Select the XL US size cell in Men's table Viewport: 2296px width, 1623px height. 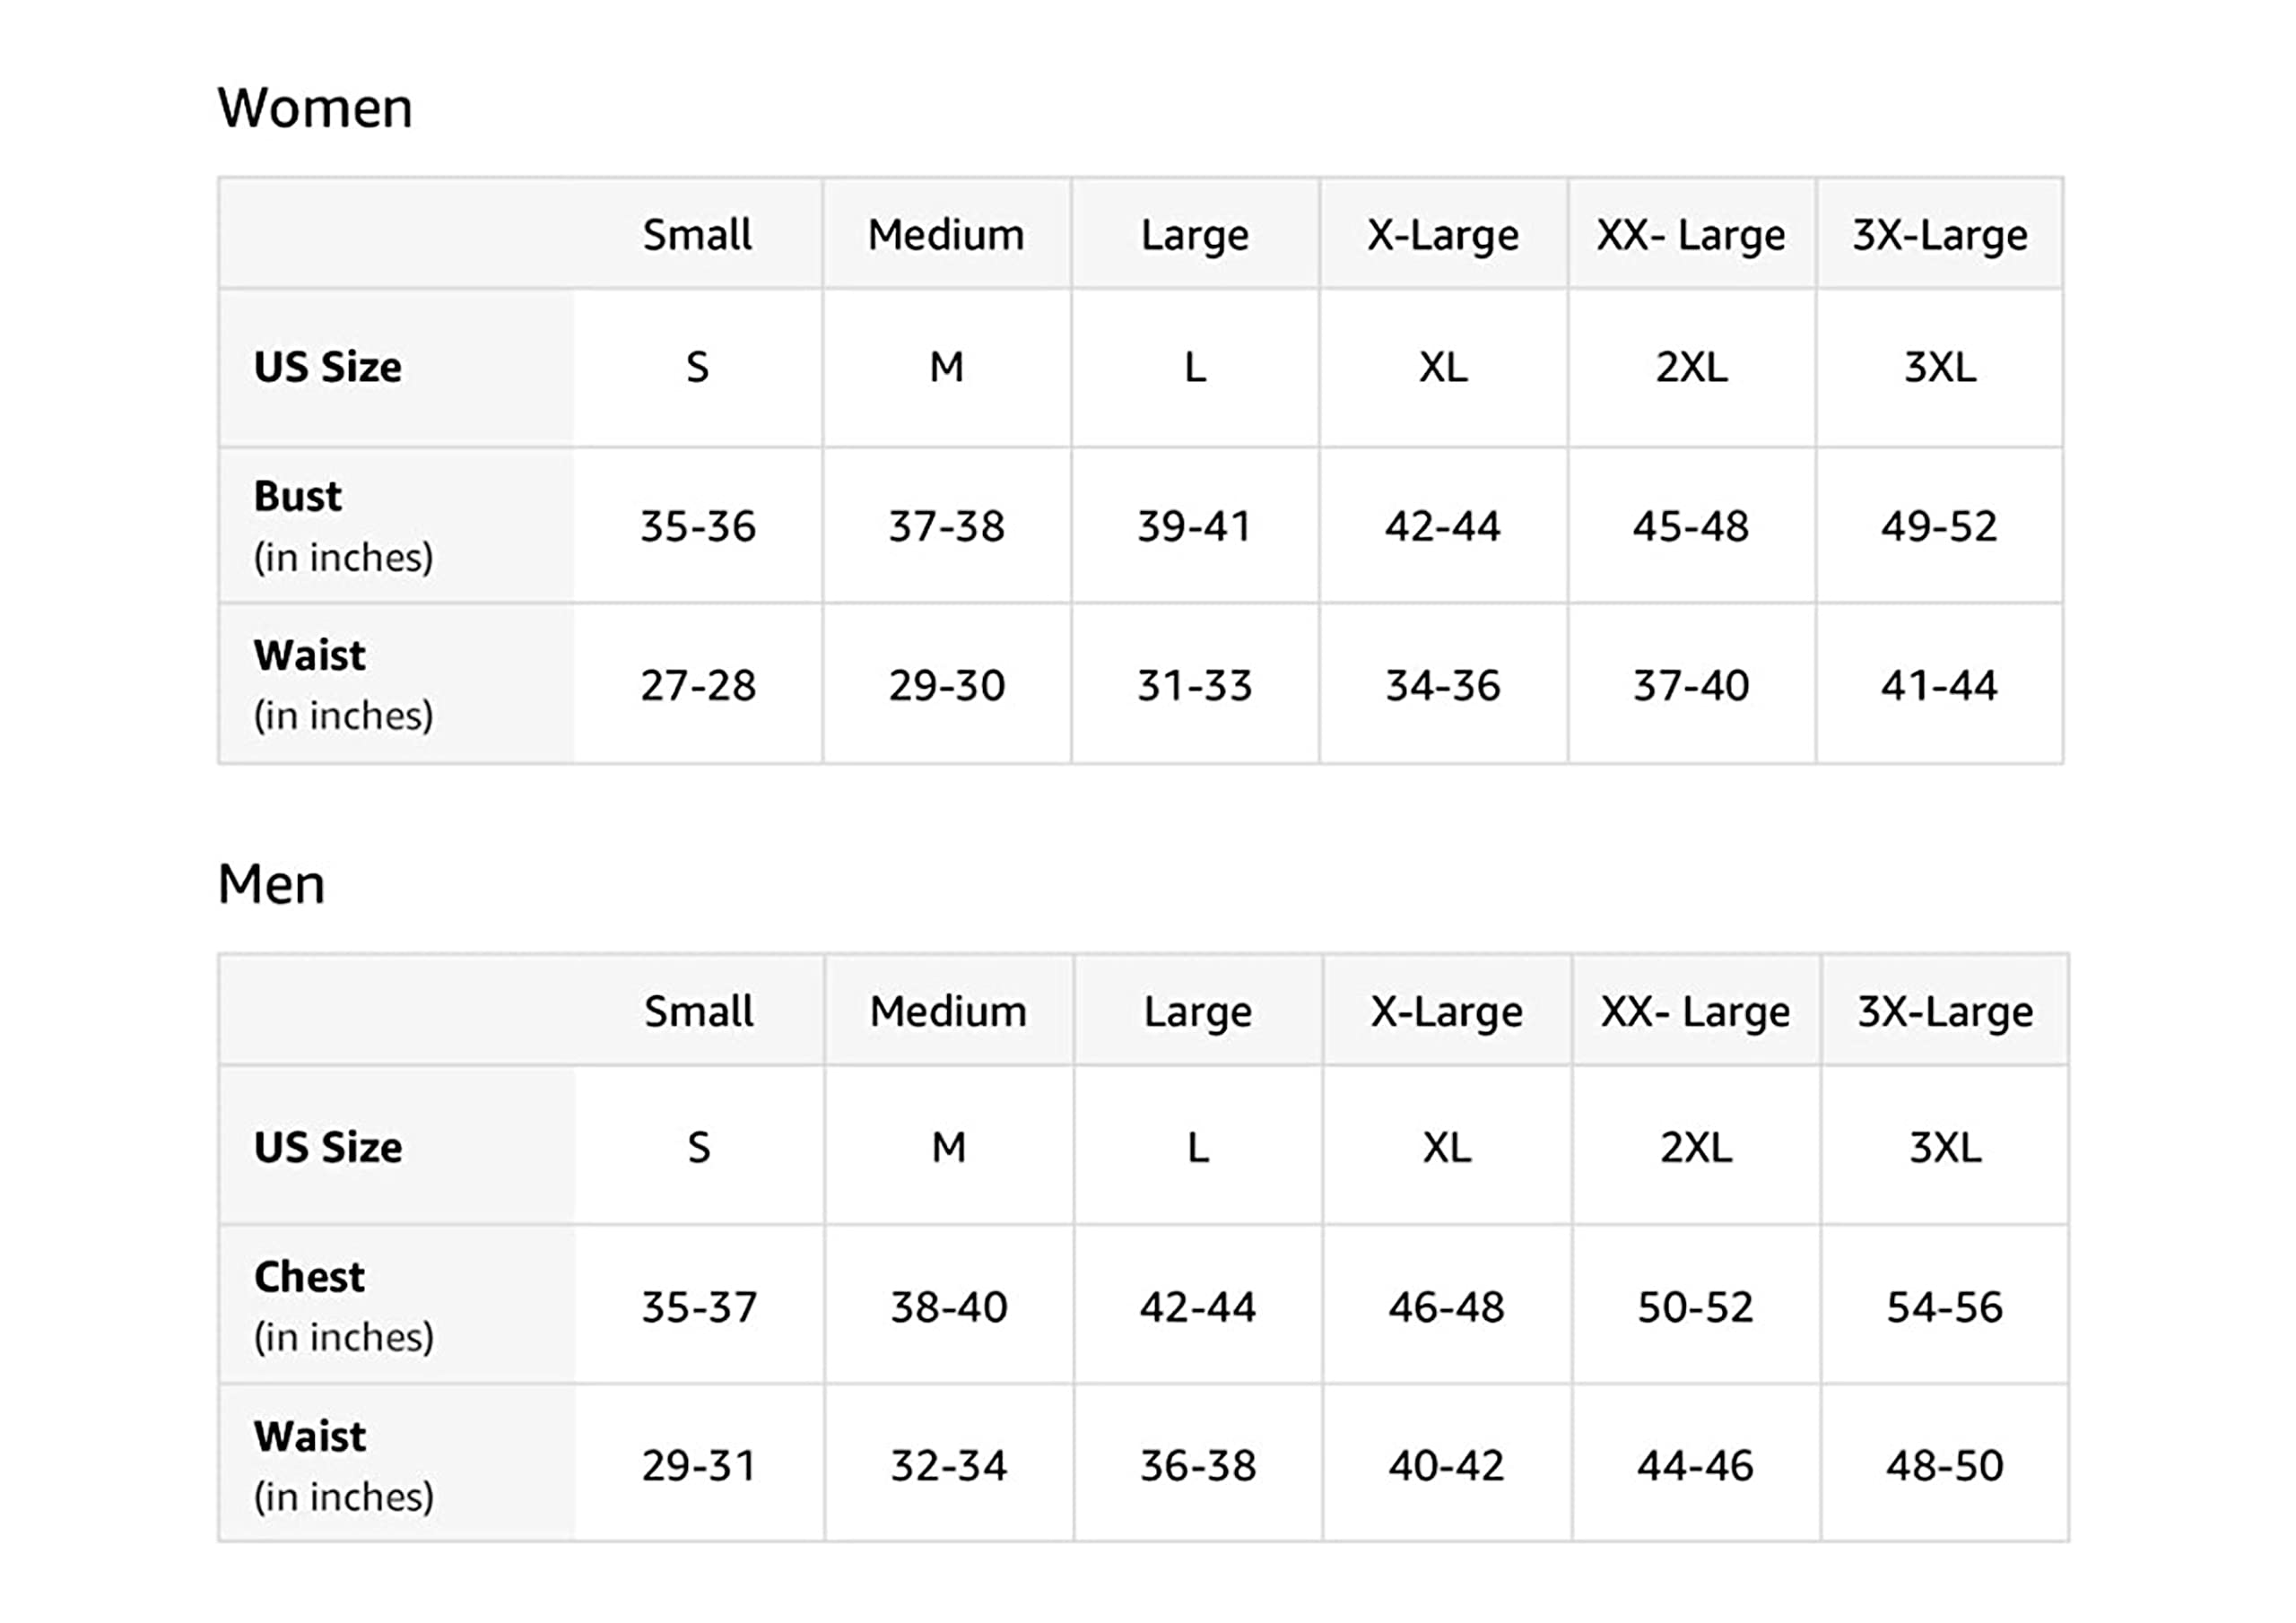(1446, 1147)
